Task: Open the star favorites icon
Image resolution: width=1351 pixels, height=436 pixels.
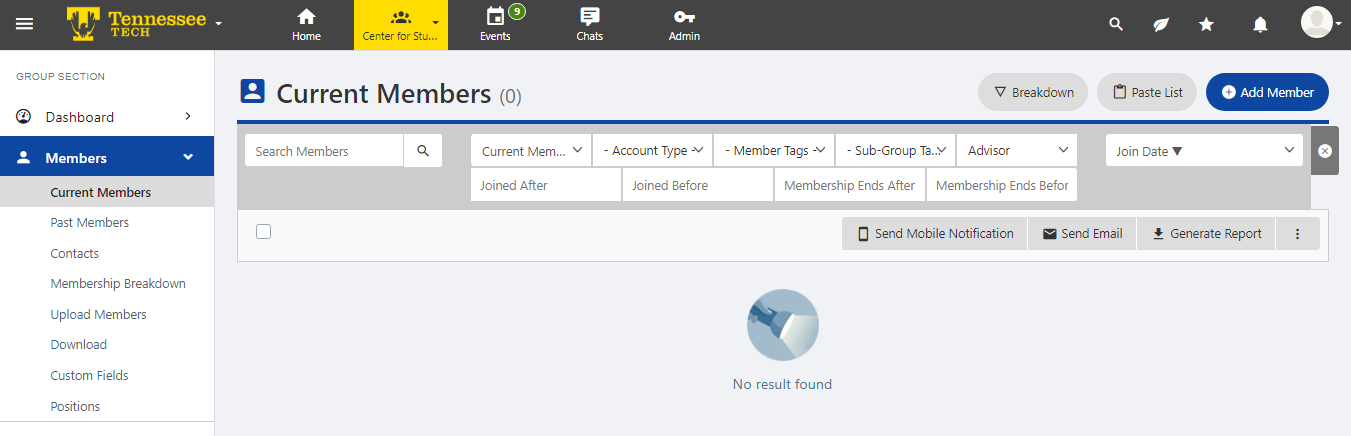Action: pos(1207,24)
